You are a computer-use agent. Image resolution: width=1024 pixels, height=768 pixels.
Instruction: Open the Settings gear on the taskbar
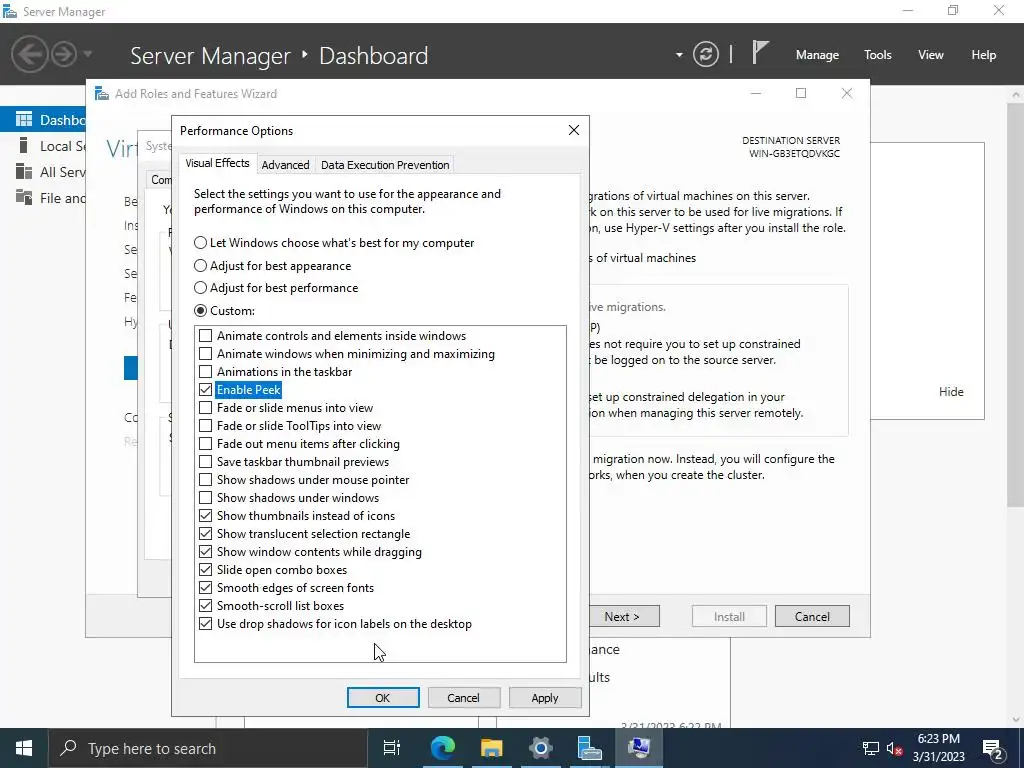coord(541,748)
